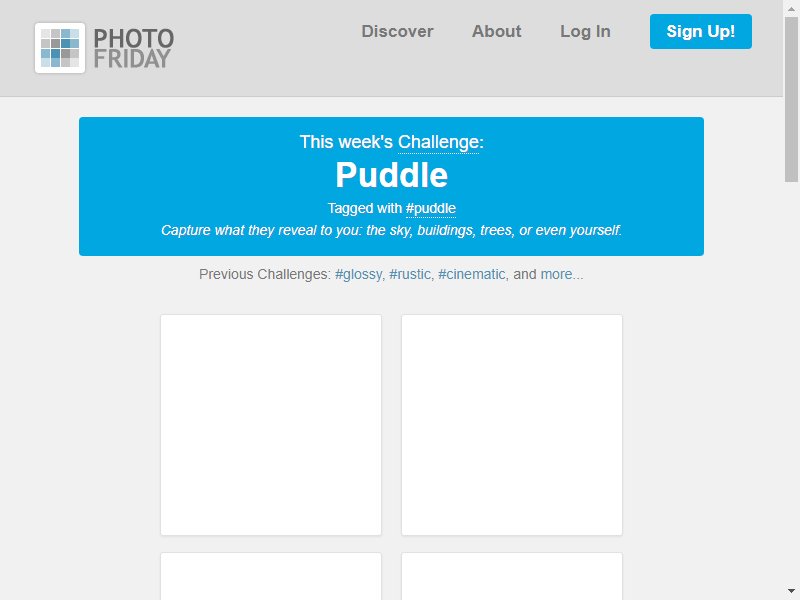This screenshot has width=800, height=600.
Task: Open the About page link
Action: [x=496, y=32]
